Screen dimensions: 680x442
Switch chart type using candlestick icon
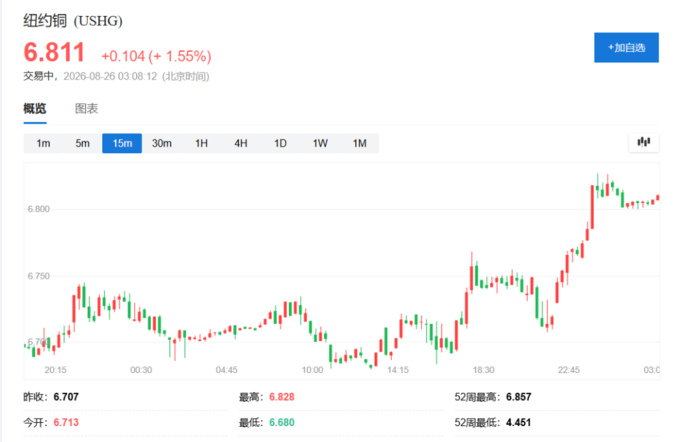click(644, 142)
